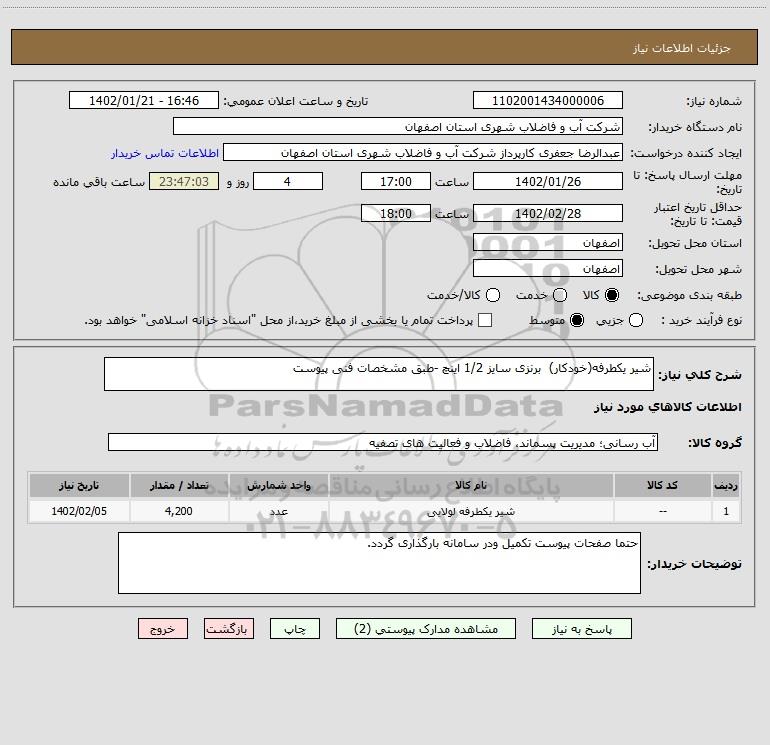
Task: Click the جزئیات اطلاعات نیاز page header
Action: [682, 48]
